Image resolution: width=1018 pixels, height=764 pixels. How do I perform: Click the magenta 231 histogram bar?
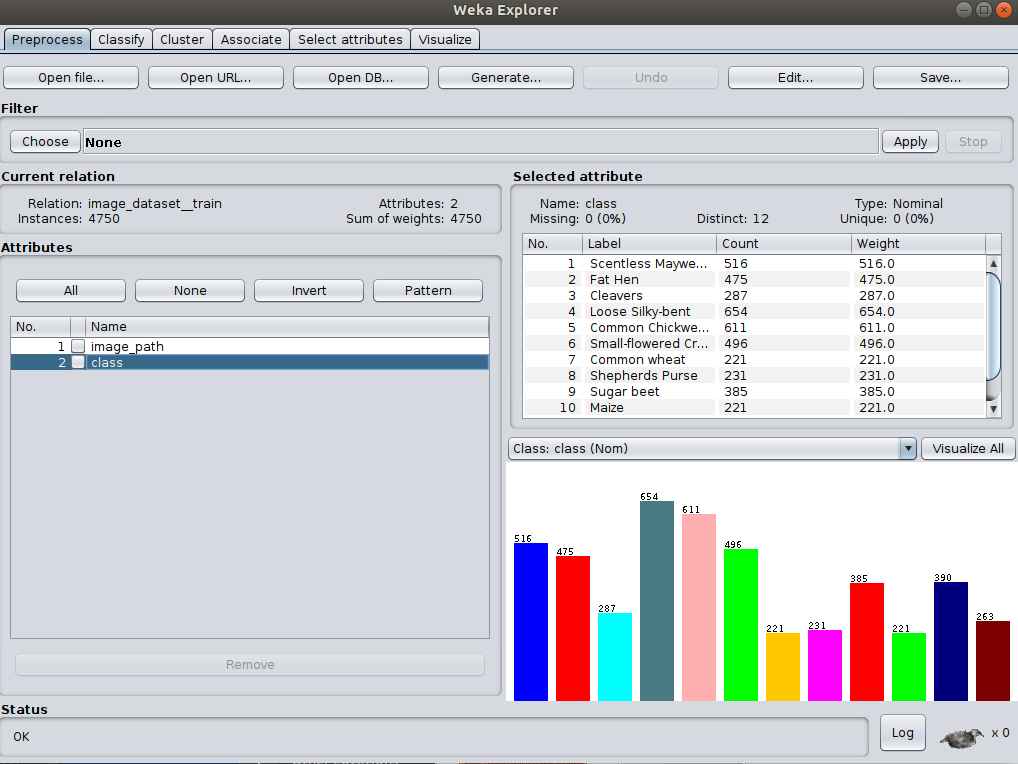tap(825, 665)
